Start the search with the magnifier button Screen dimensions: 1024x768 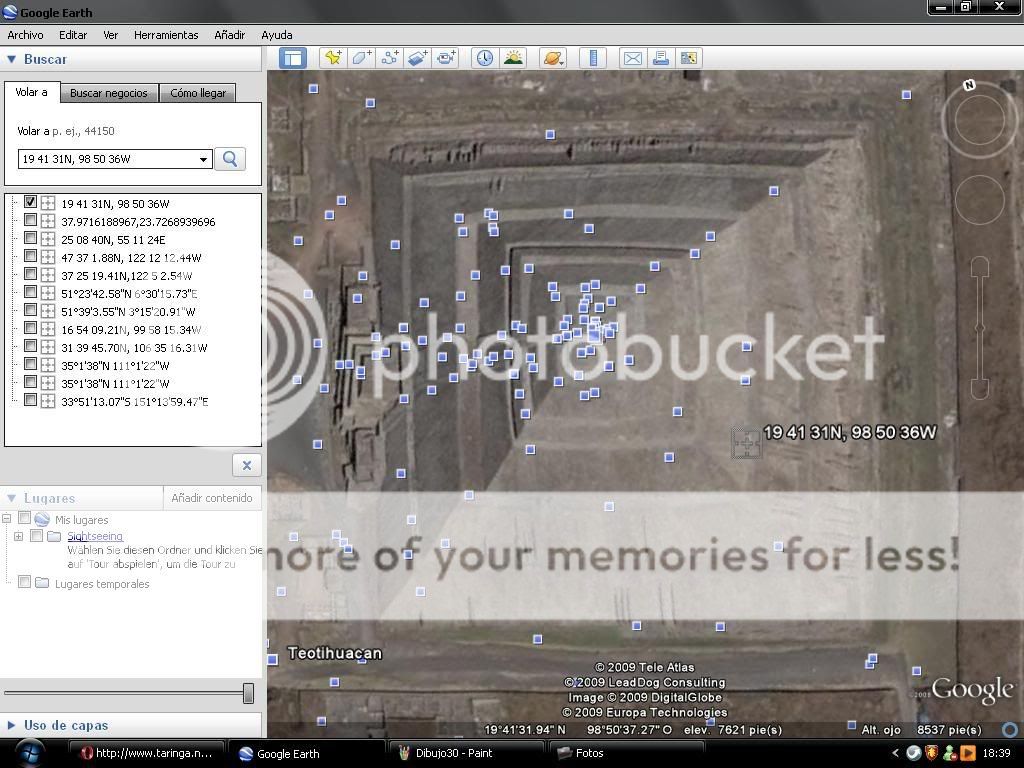(x=230, y=159)
